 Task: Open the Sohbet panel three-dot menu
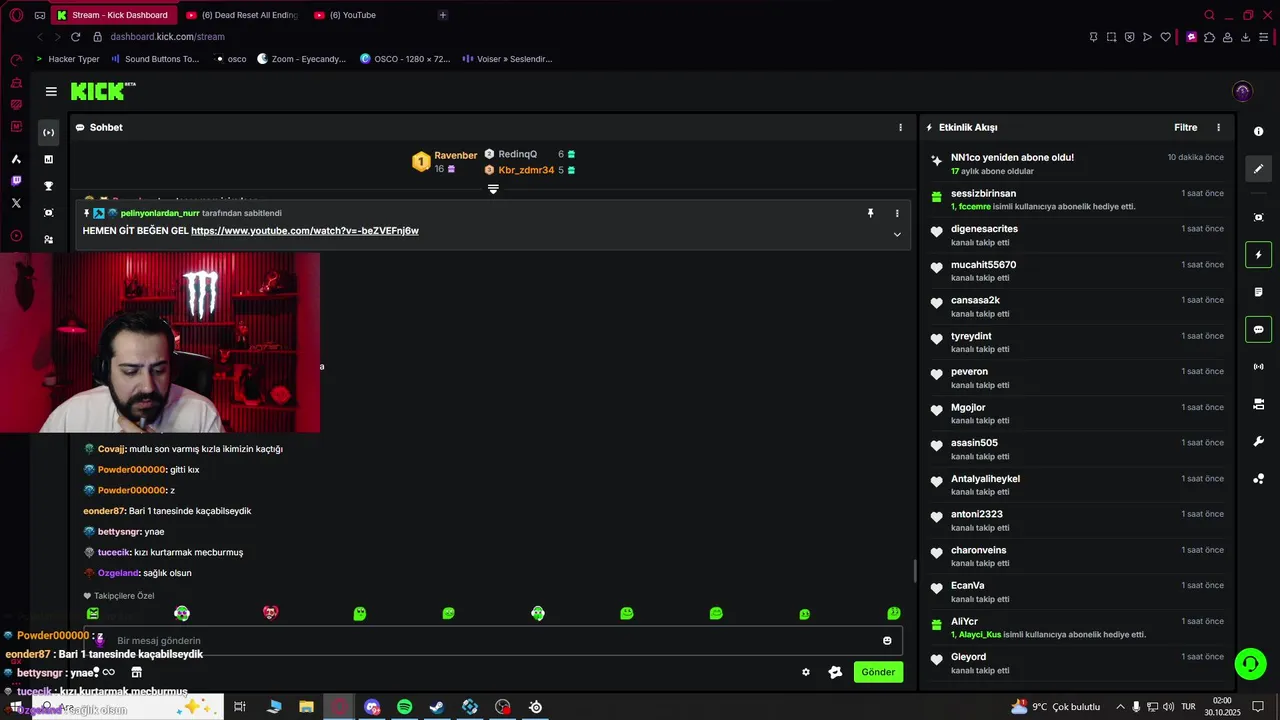tap(900, 127)
